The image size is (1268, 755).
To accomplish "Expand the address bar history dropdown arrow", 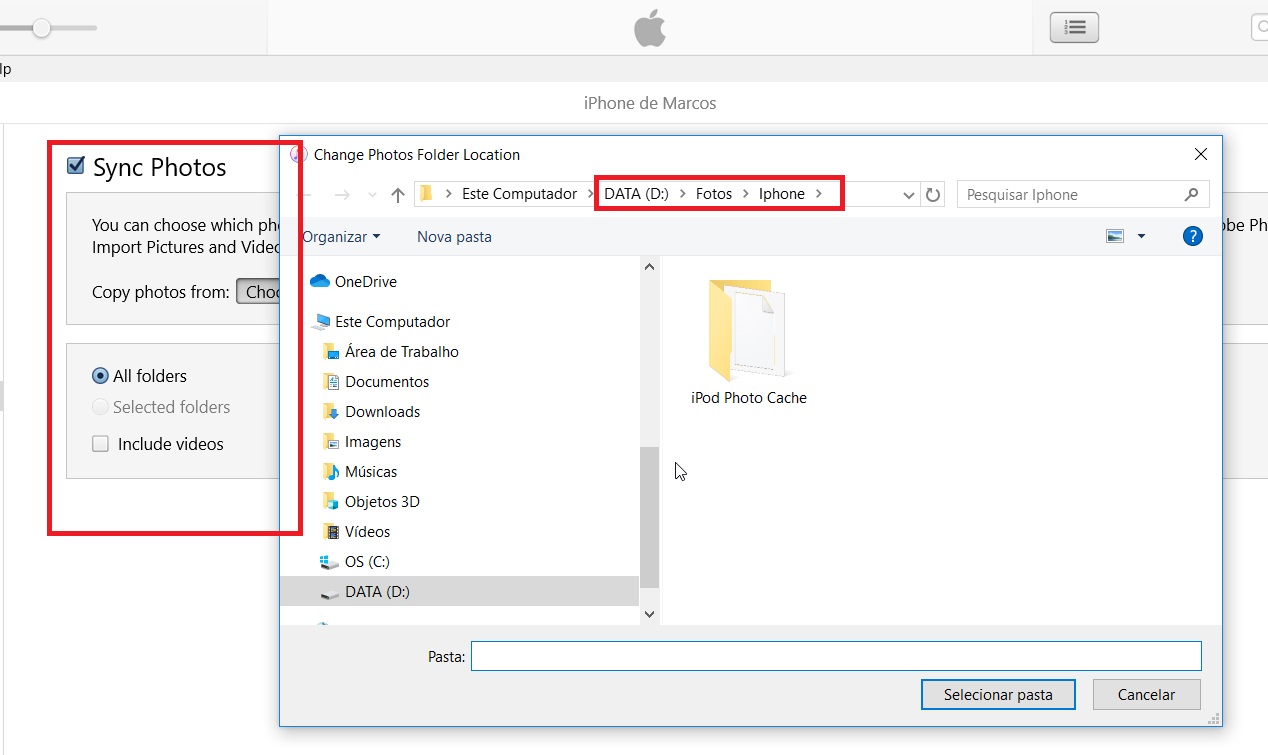I will 907,194.
